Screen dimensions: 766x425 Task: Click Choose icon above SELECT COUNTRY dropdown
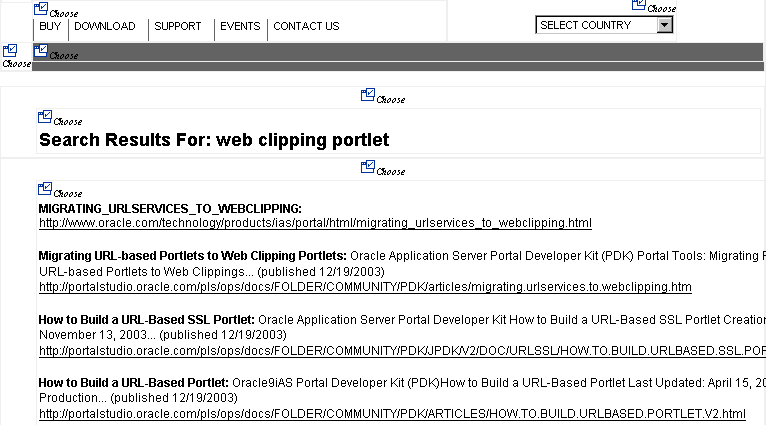point(639,5)
